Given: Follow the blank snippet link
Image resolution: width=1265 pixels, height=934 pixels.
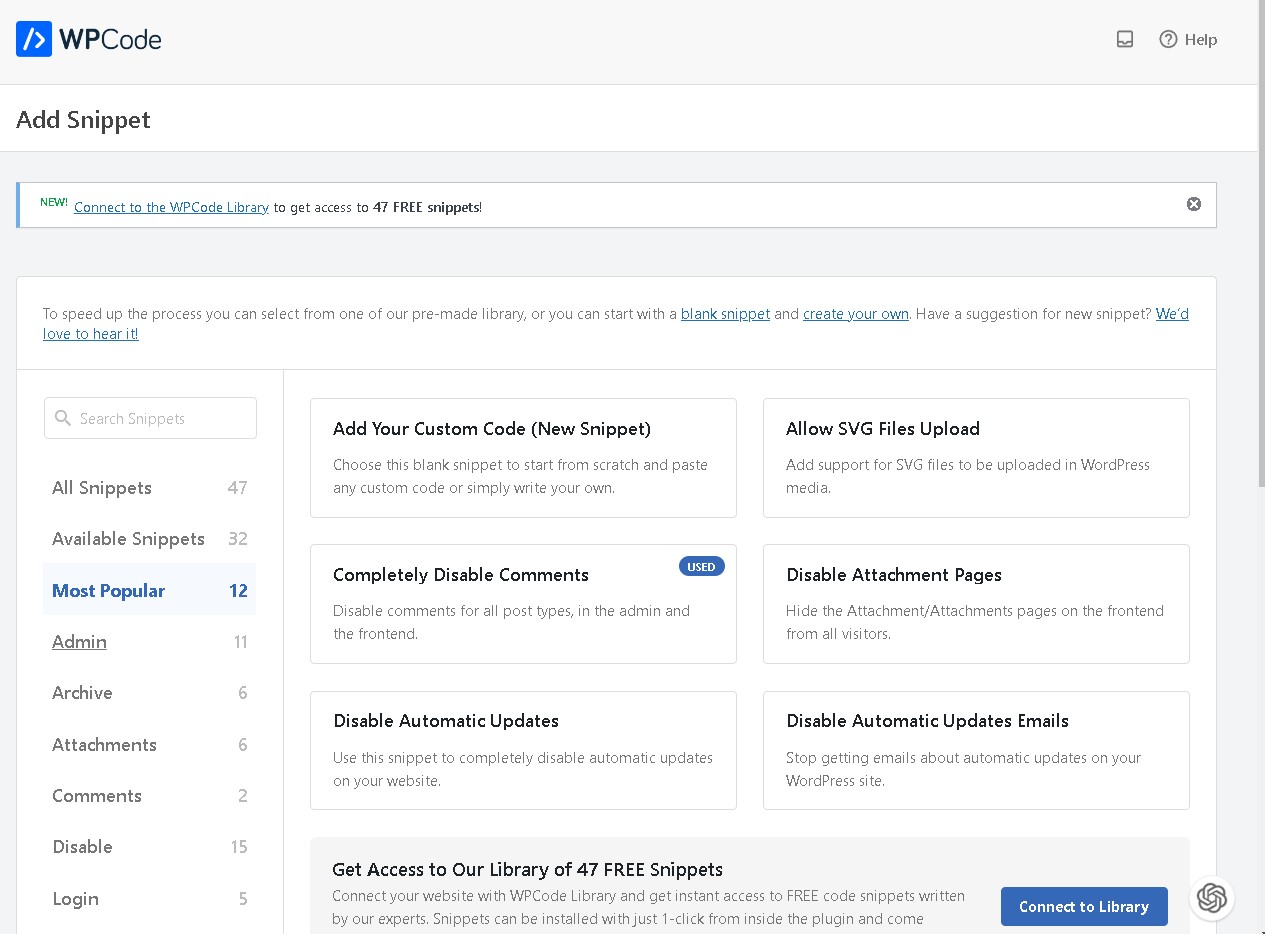Looking at the screenshot, I should [725, 314].
